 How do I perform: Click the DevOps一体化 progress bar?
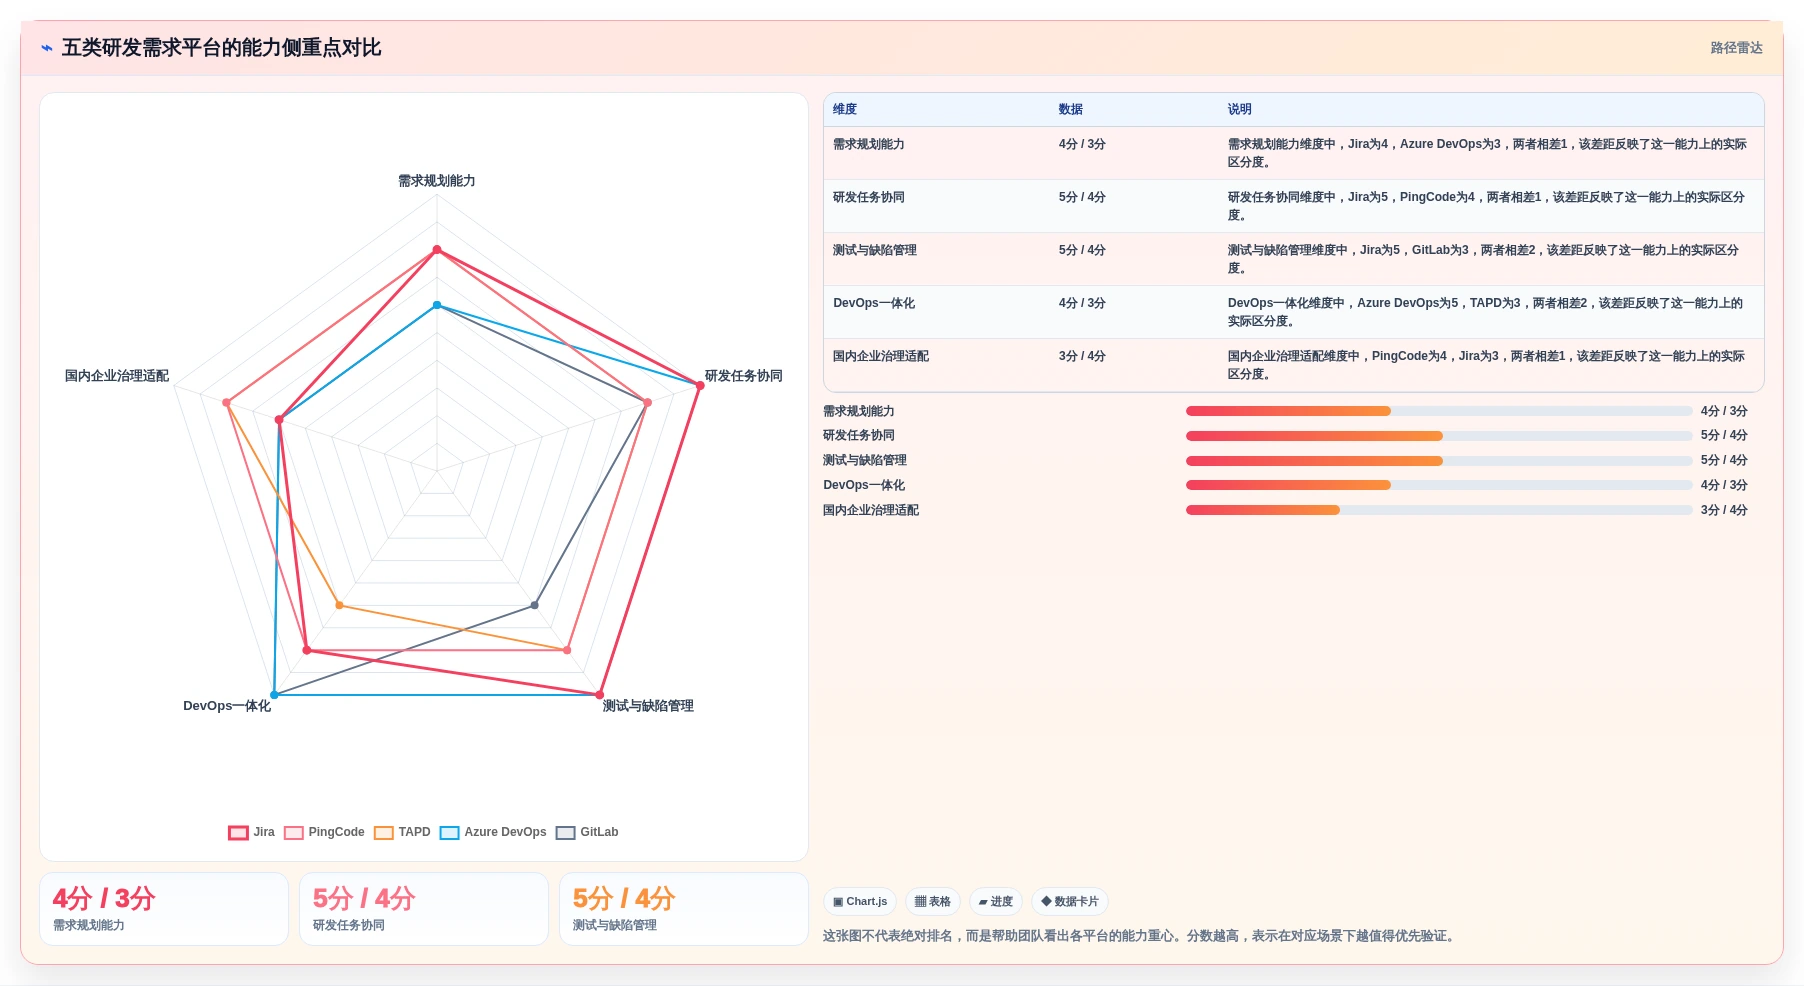1439,485
